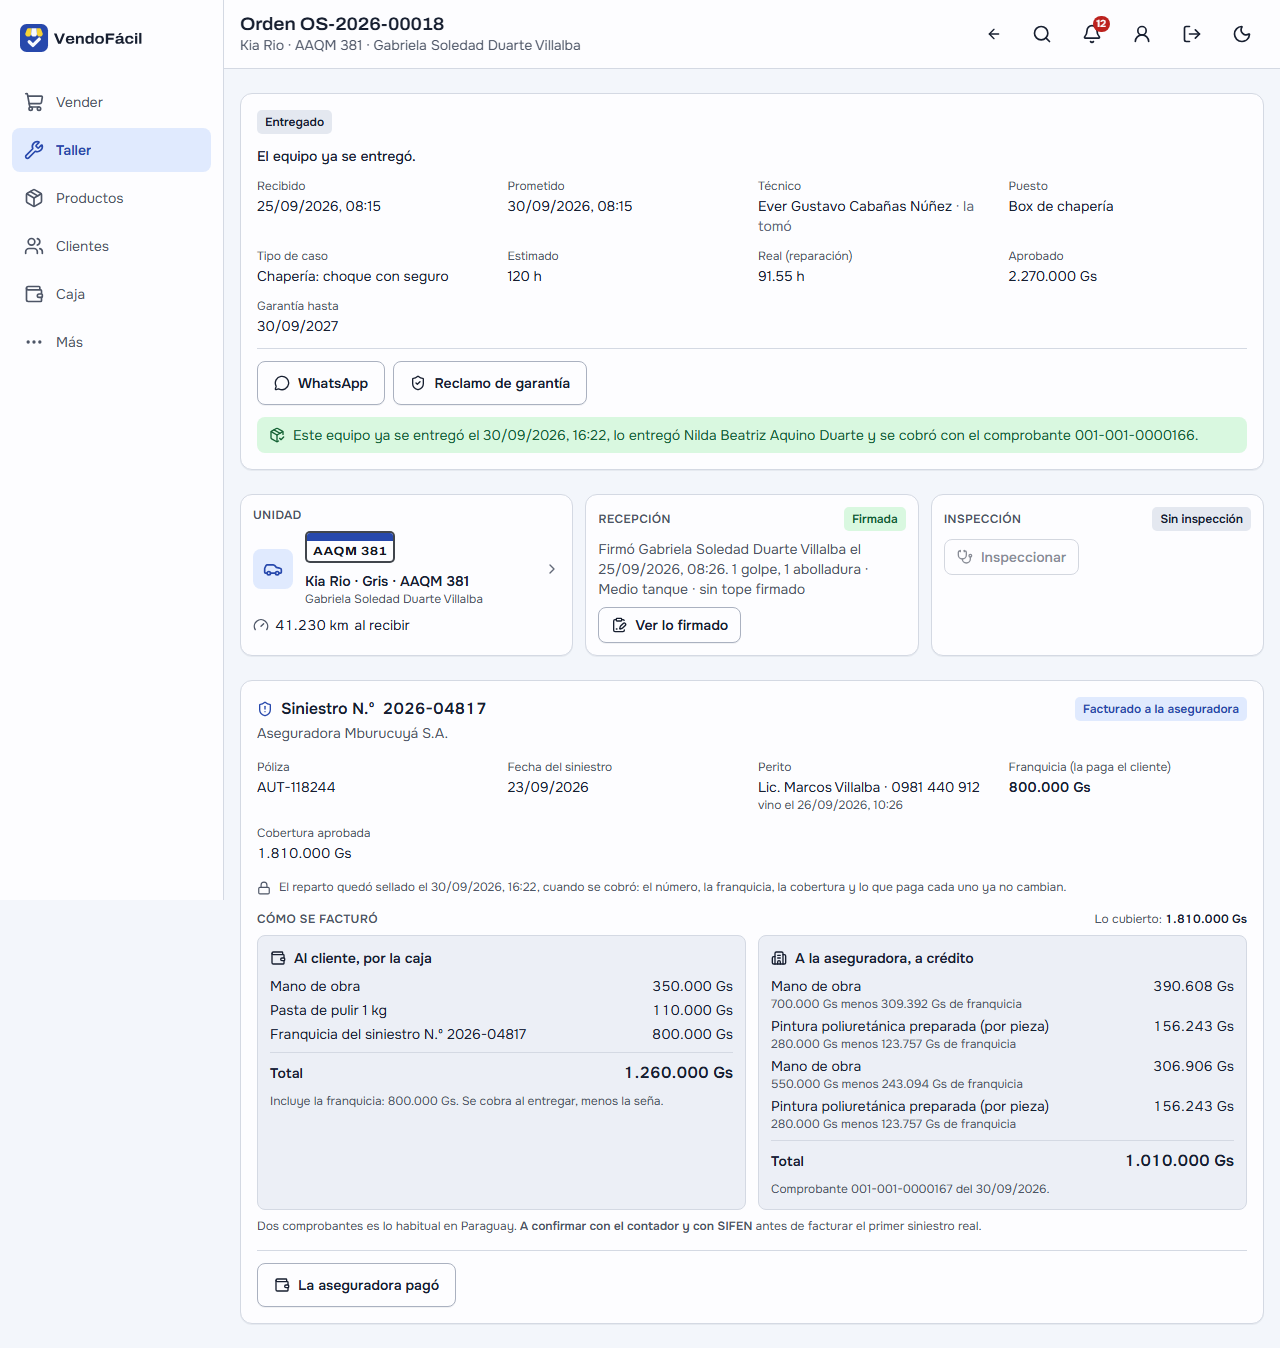The width and height of the screenshot is (1280, 1348).
Task: Click the lock icon by El reparto
Action: (x=264, y=888)
